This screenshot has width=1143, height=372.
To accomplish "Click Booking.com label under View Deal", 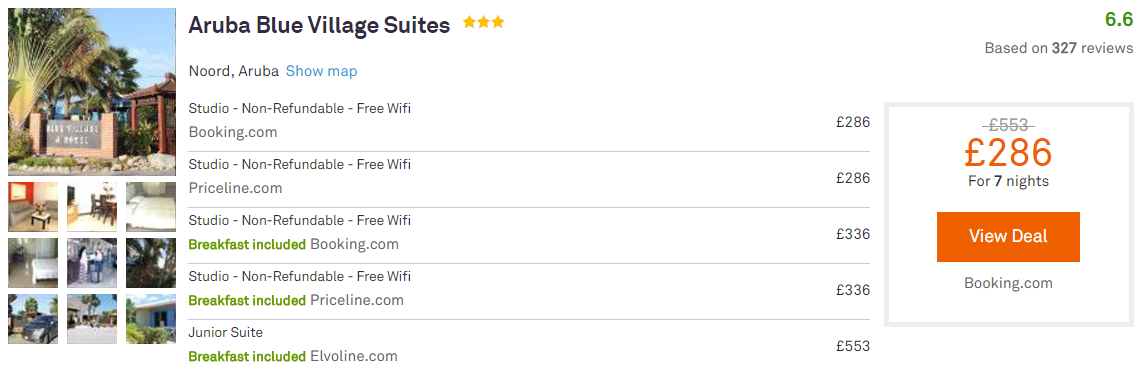I will (x=1008, y=283).
